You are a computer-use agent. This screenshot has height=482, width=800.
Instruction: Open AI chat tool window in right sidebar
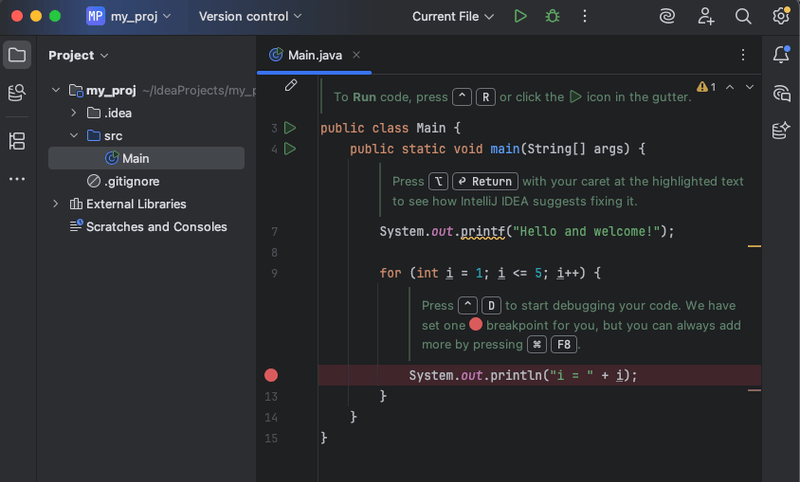pyautogui.click(x=781, y=93)
